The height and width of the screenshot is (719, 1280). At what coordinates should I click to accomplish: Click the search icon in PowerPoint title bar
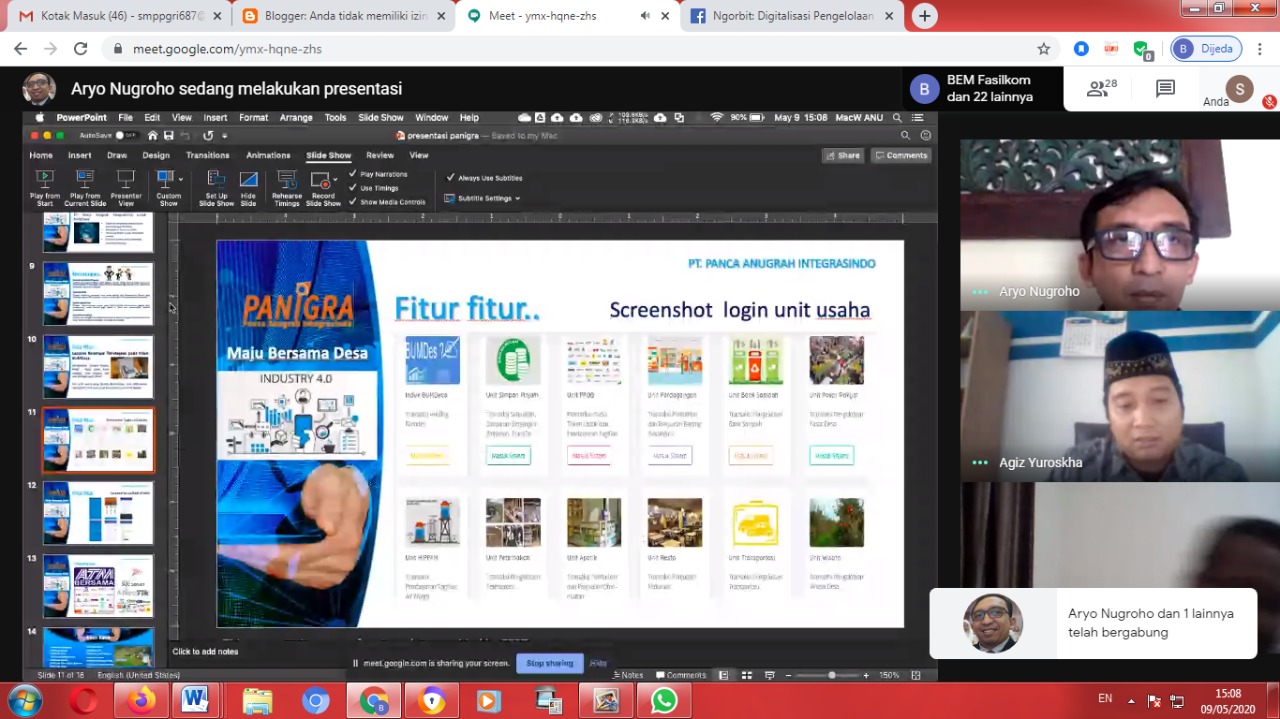pyautogui.click(x=906, y=135)
